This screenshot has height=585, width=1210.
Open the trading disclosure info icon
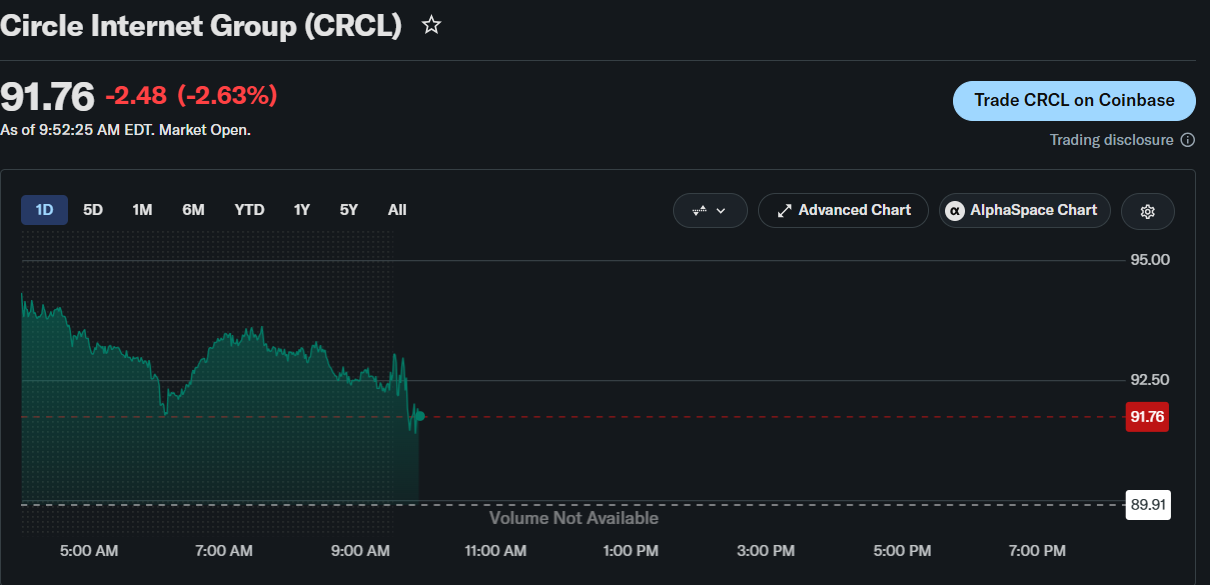pos(1188,140)
